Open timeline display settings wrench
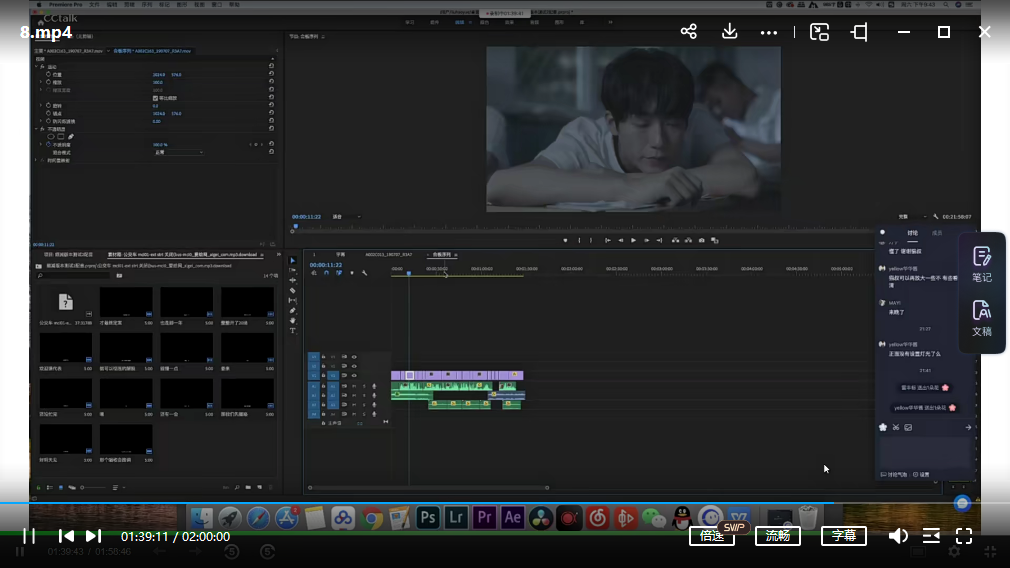 pyautogui.click(x=365, y=272)
